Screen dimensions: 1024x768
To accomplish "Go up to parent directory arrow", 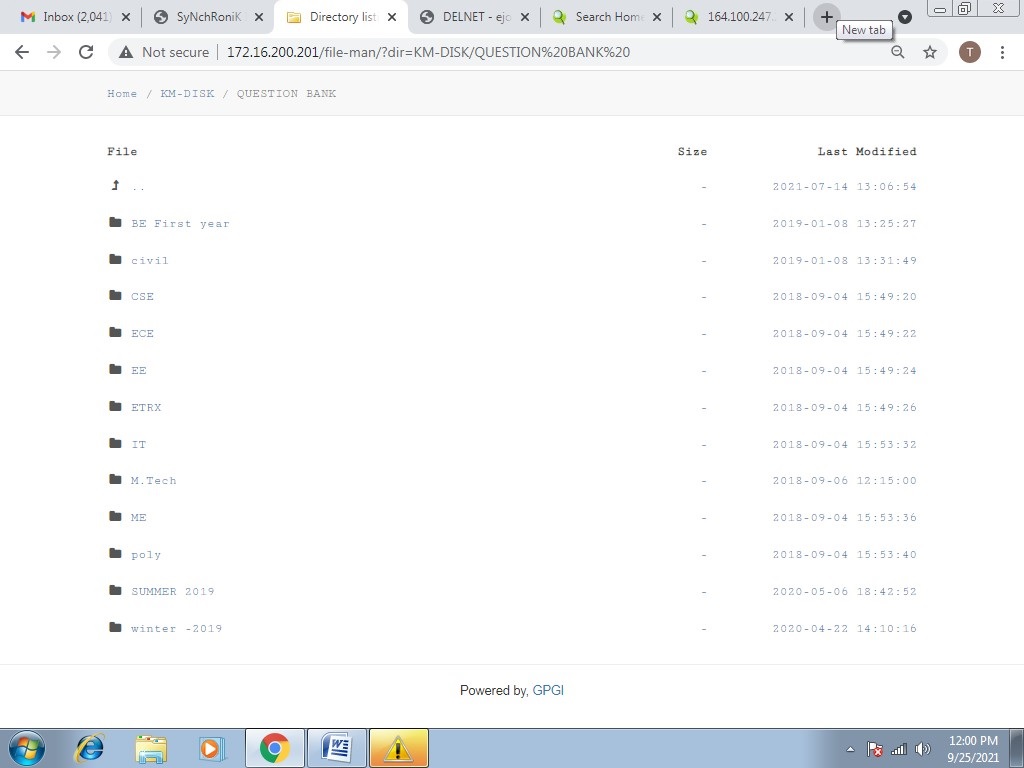I will coord(116,186).
